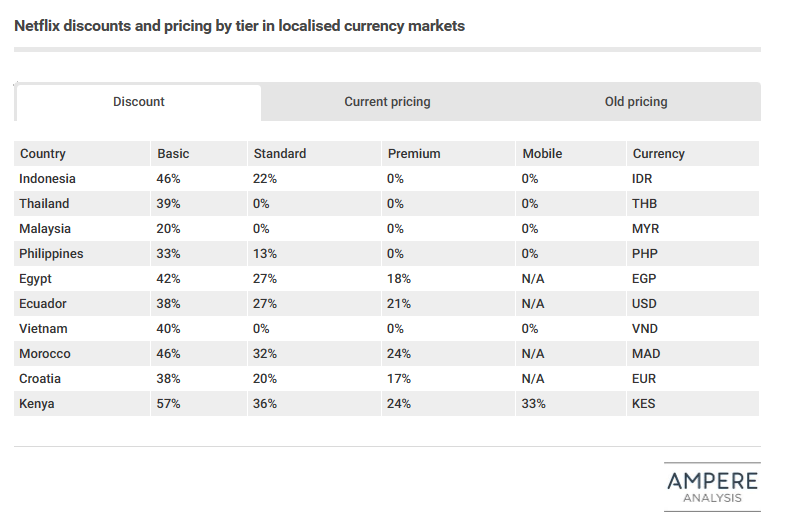Image resolution: width=791 pixels, height=521 pixels.
Task: Select Morocco's MAD currency cell
Action: click(x=693, y=354)
